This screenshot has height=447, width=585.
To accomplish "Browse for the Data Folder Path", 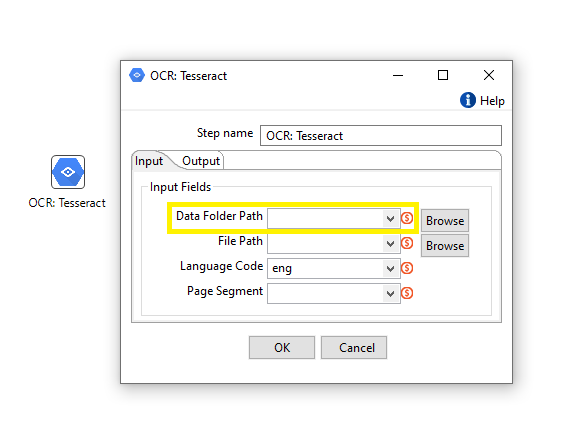I will (445, 221).
